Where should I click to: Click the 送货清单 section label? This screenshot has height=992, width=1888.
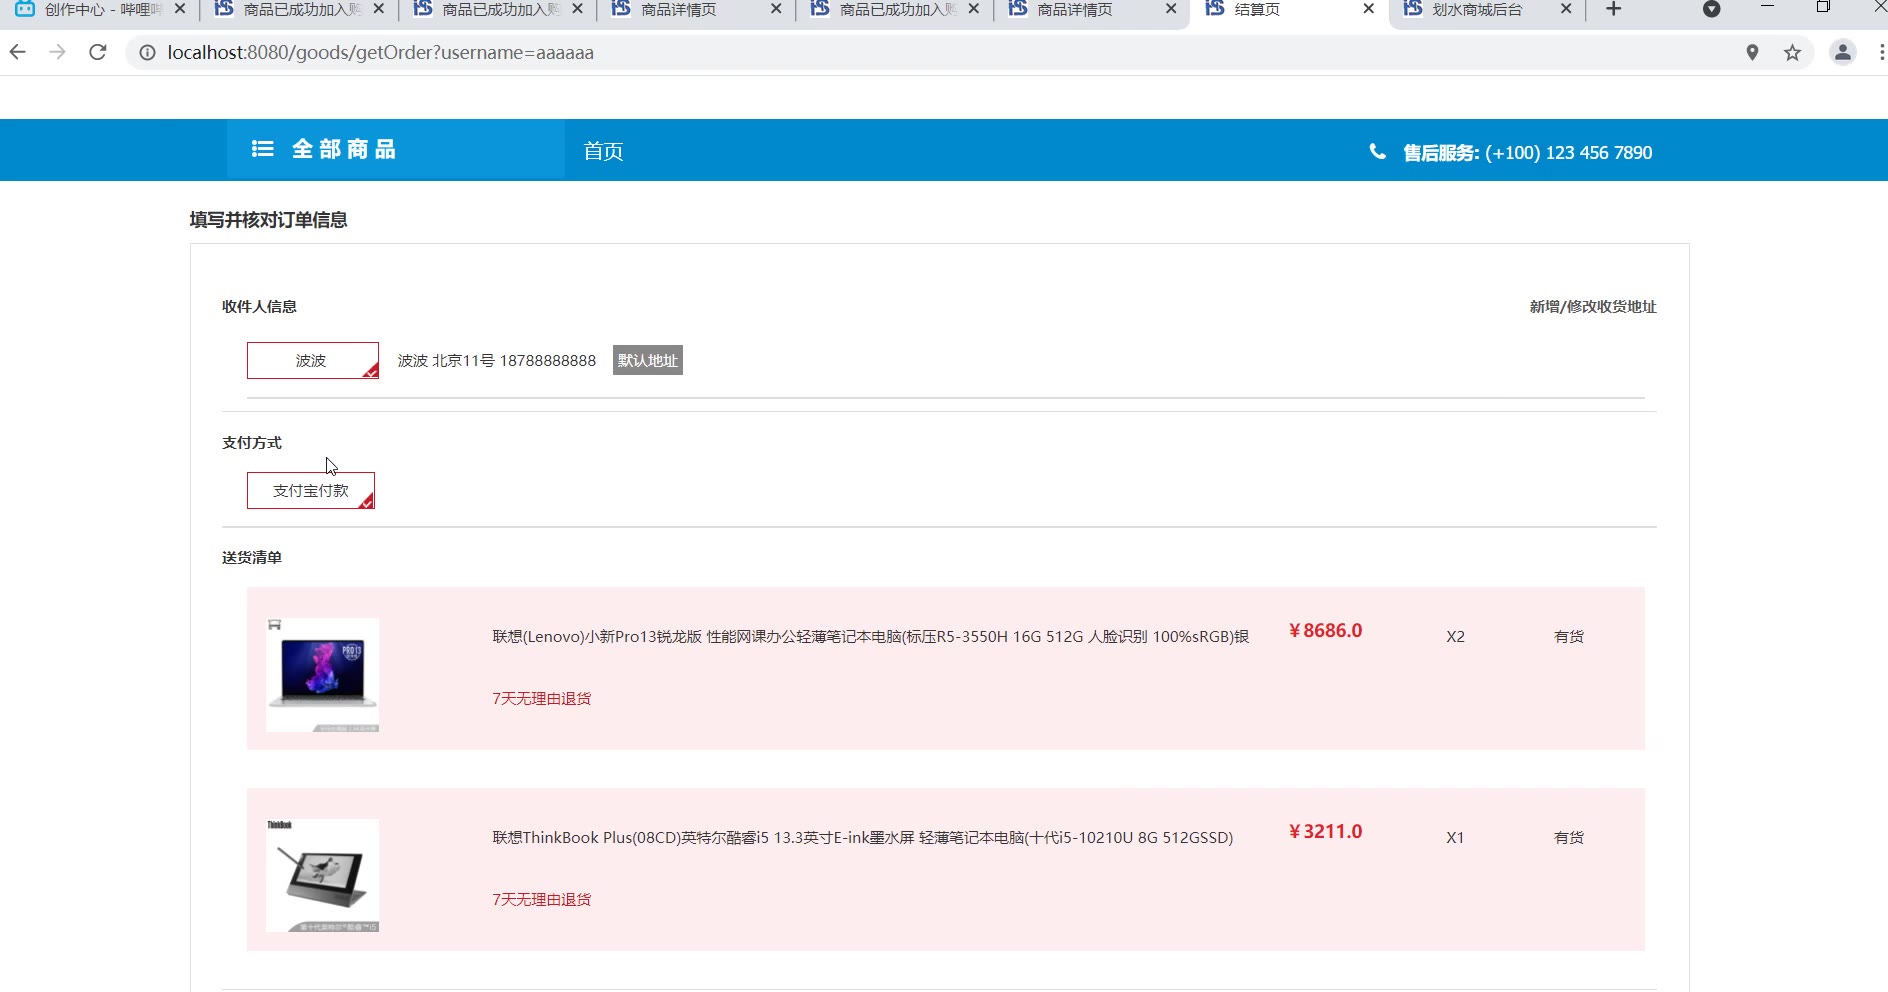pos(252,558)
